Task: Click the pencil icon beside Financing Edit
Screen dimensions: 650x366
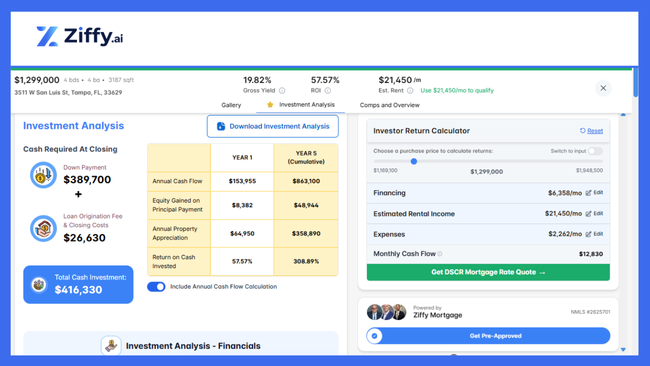Action: pos(588,193)
